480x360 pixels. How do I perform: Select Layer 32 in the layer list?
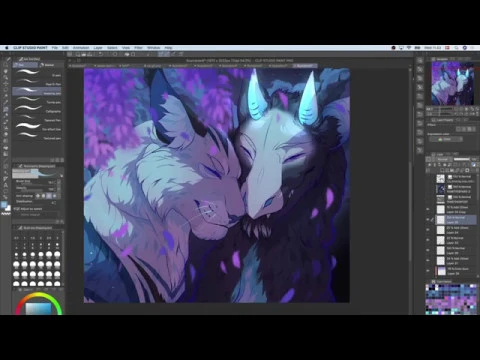pyautogui.click(x=456, y=250)
